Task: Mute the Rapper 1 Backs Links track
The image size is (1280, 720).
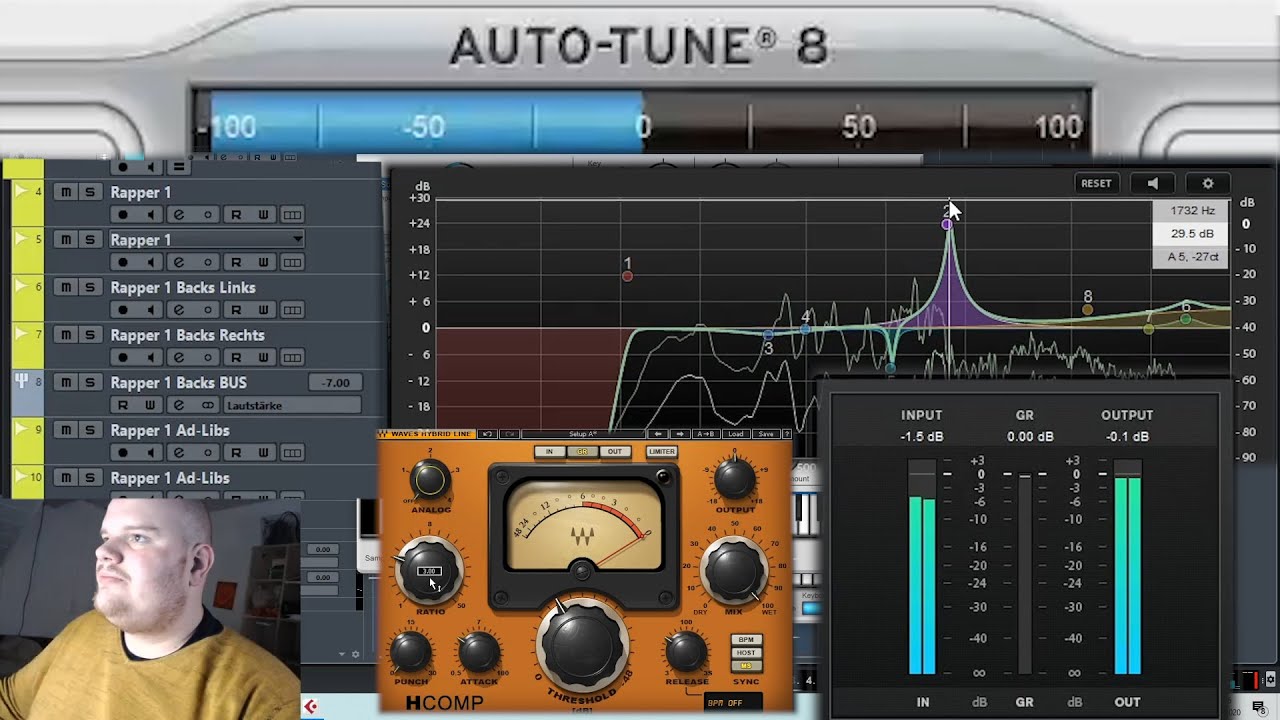Action: click(x=66, y=287)
